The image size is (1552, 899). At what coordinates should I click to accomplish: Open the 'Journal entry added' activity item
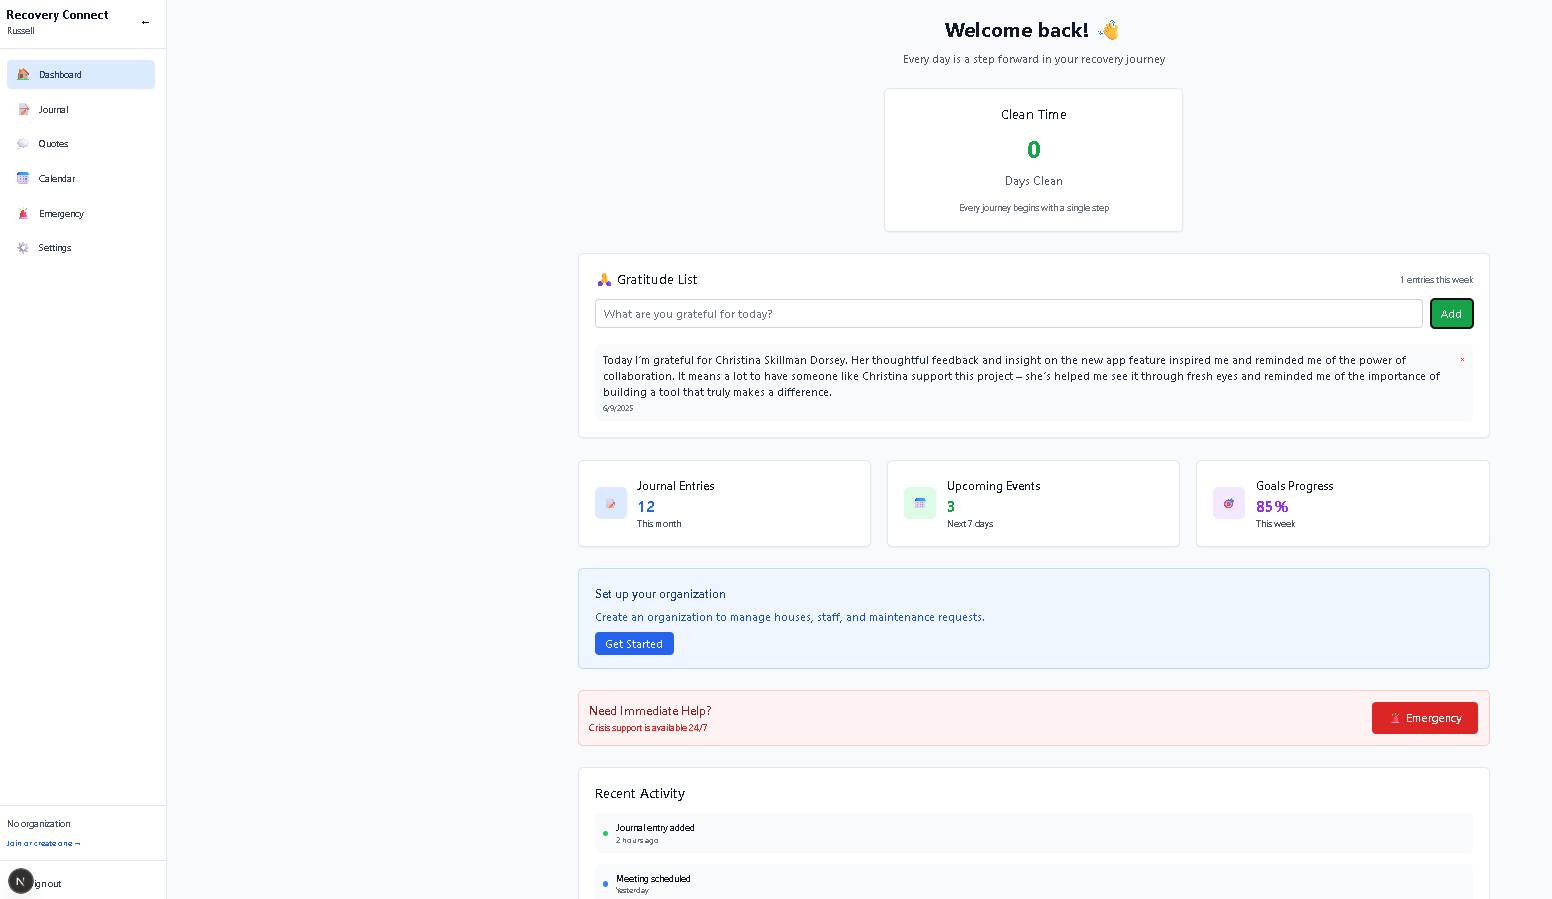point(655,828)
